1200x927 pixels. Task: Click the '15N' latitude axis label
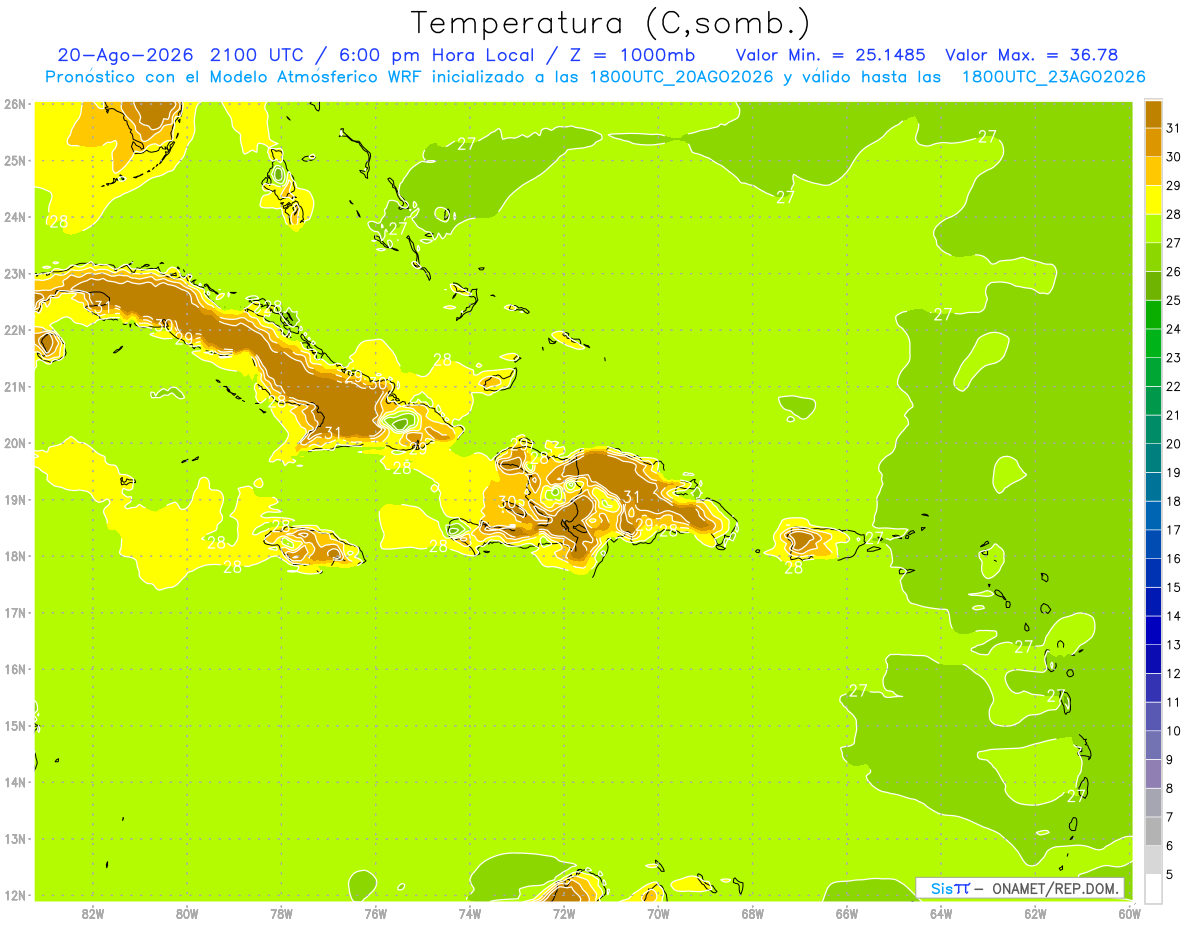[14, 725]
